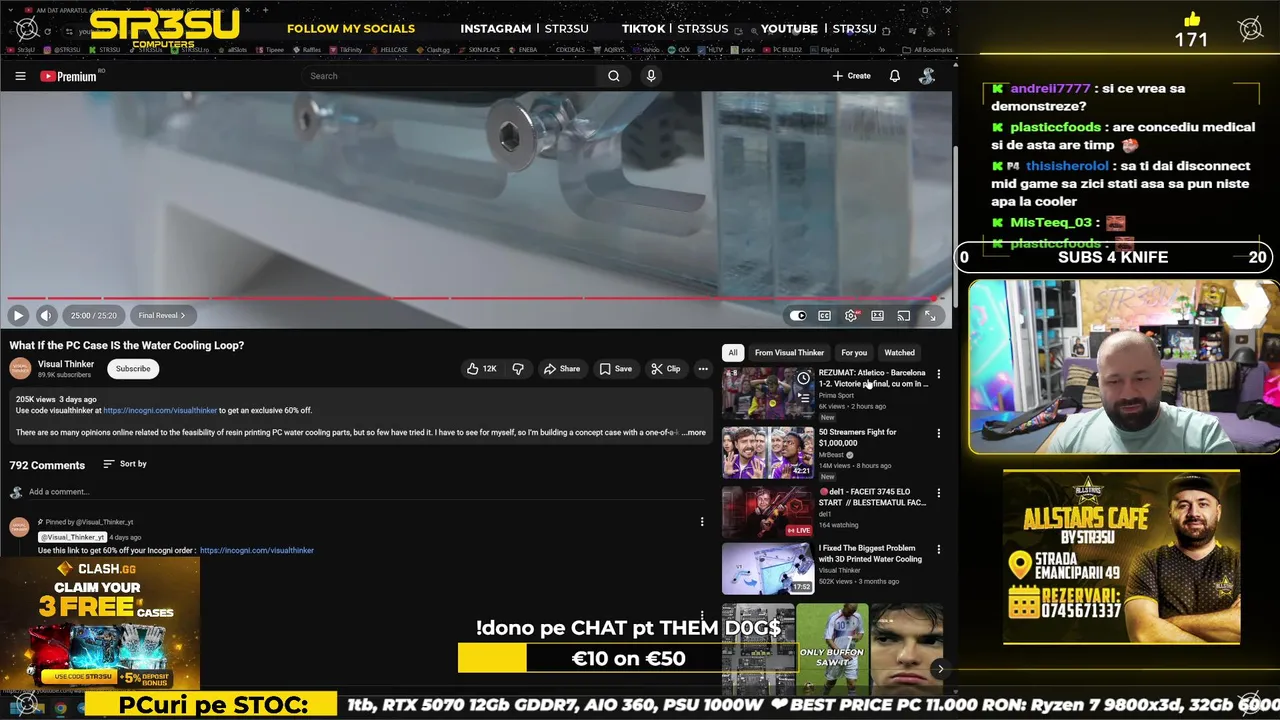Click the search magnifier button
This screenshot has height=720, width=1280.
coord(614,76)
